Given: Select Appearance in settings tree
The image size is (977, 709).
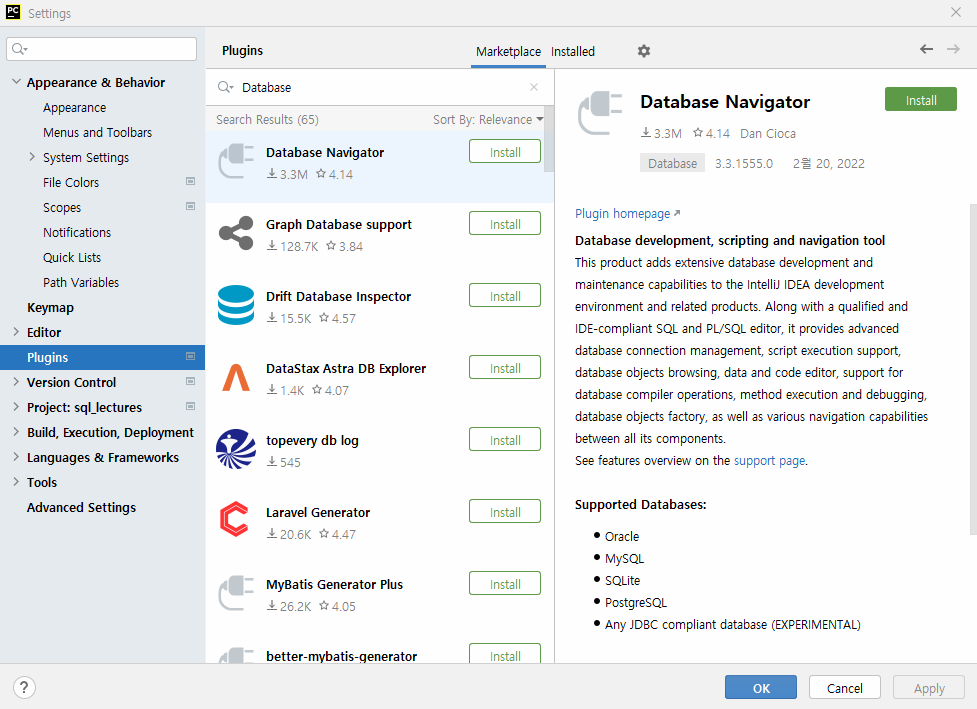Looking at the screenshot, I should click(x=75, y=108).
